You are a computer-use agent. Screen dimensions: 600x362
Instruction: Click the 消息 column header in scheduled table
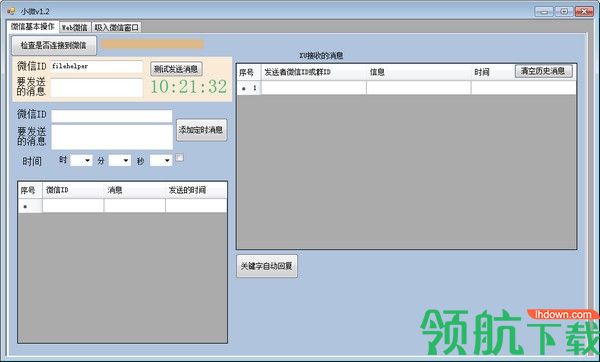click(x=135, y=190)
